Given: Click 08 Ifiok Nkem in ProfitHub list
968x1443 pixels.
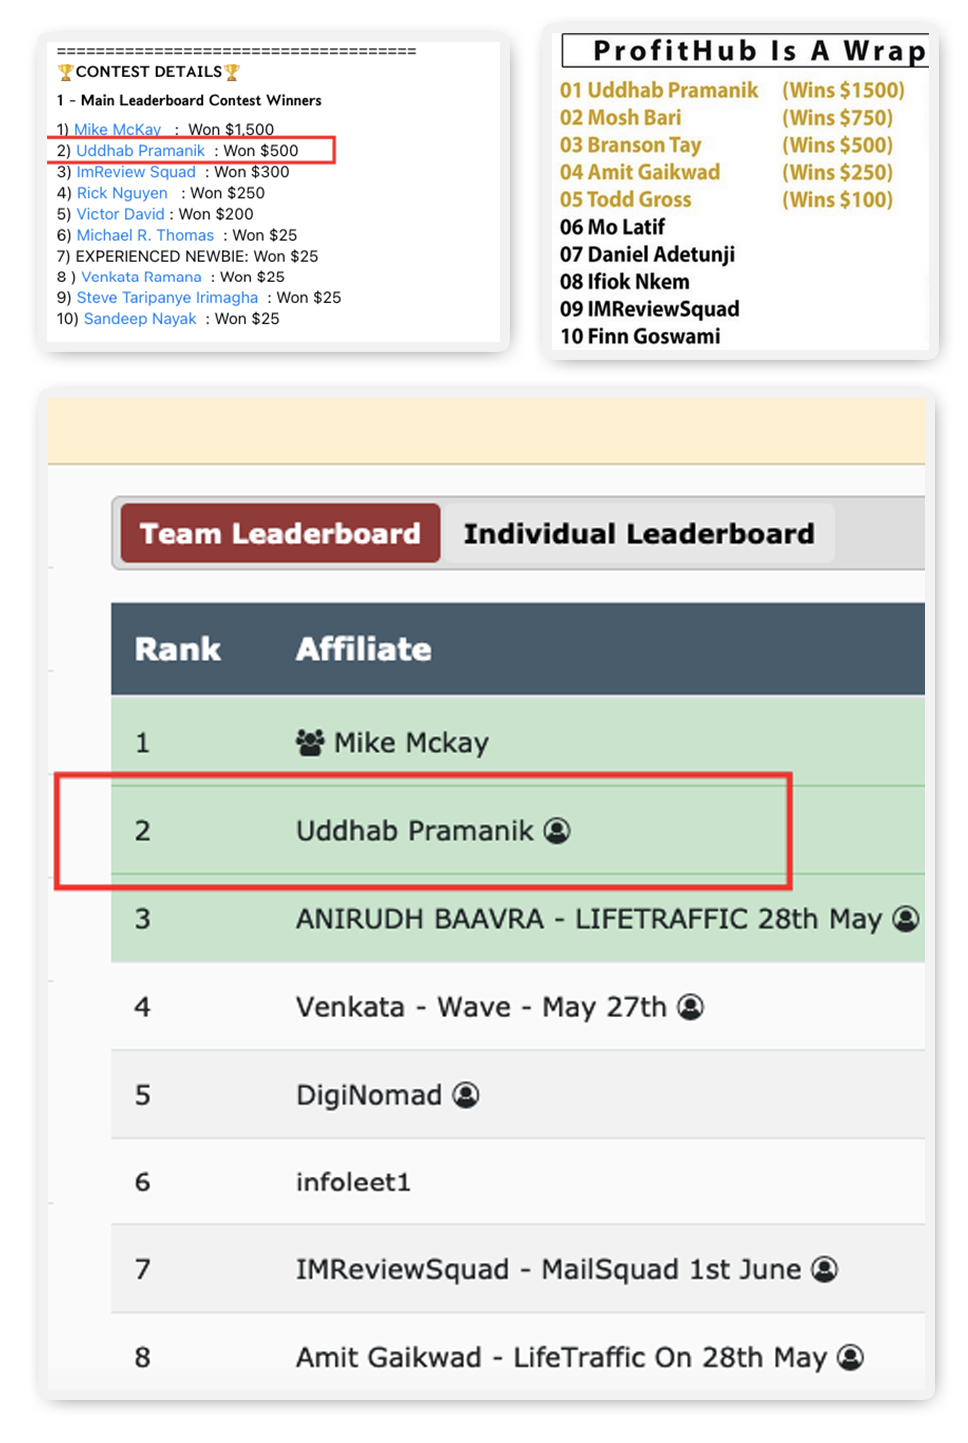Looking at the screenshot, I should point(624,282).
